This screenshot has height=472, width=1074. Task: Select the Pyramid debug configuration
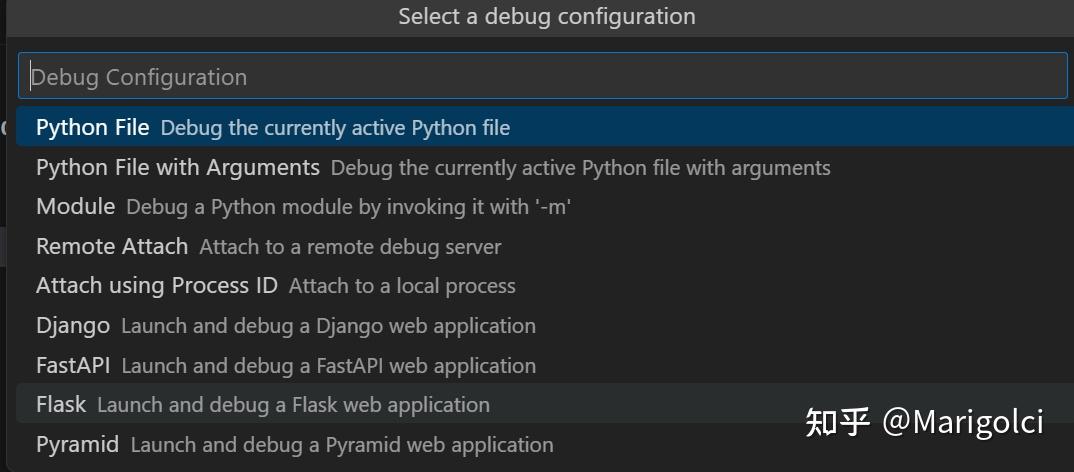77,445
